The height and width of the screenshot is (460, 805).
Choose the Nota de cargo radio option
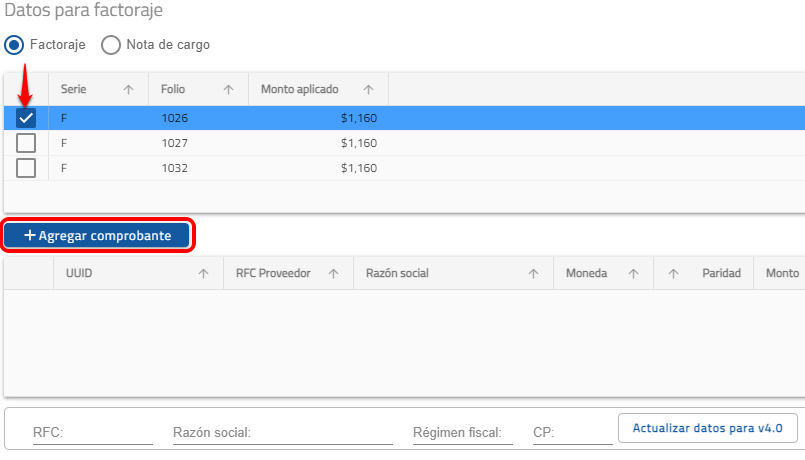point(110,45)
